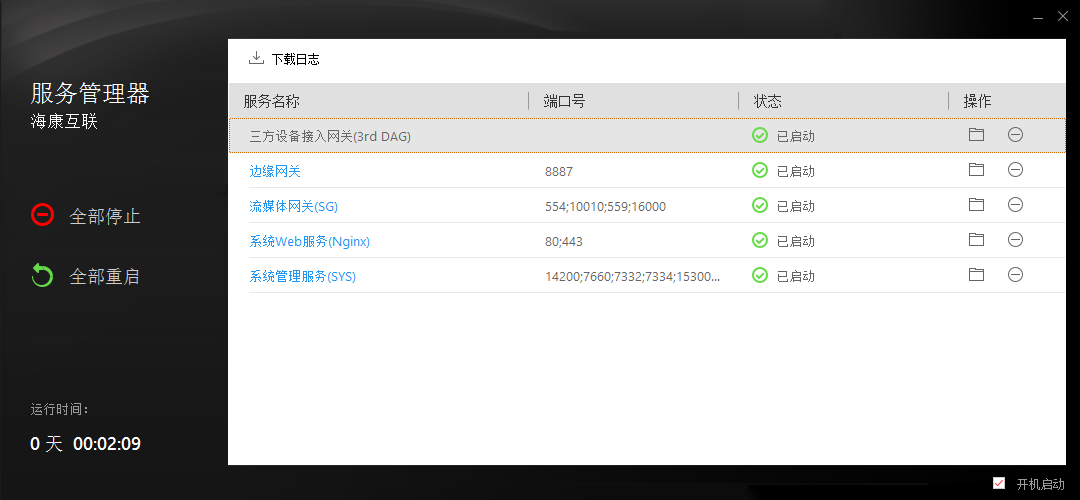Click 下载日志 to download logs

pos(284,59)
